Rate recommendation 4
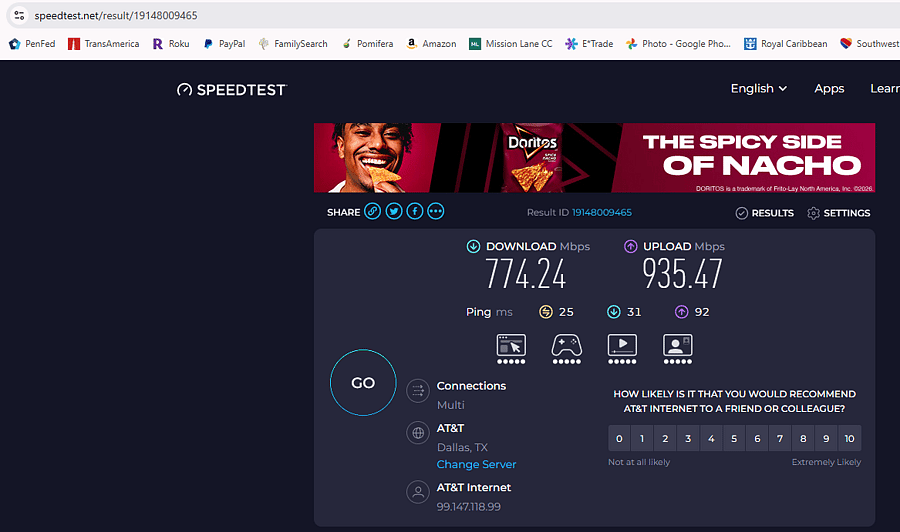 (711, 438)
